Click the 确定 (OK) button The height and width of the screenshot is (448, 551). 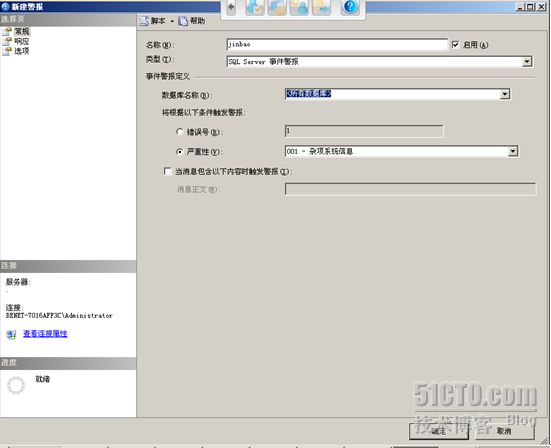pyautogui.click(x=439, y=431)
